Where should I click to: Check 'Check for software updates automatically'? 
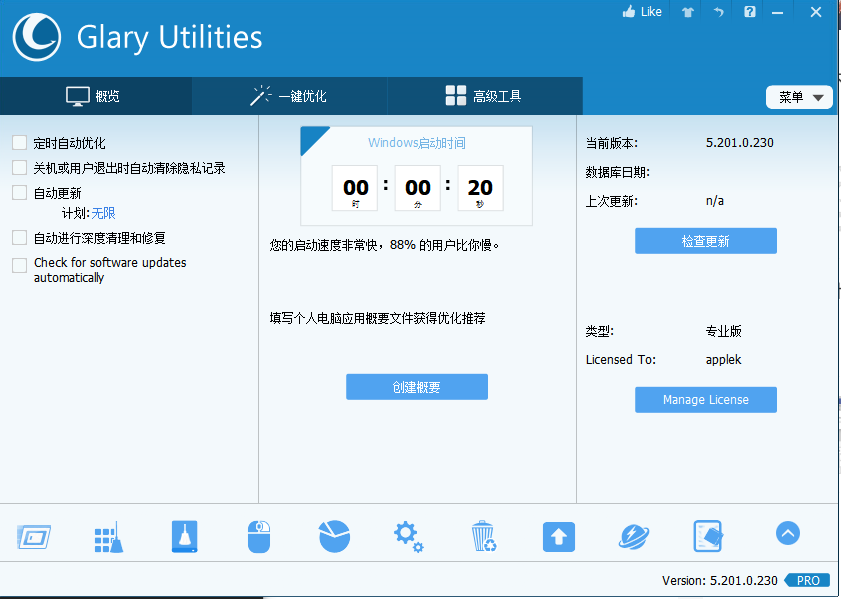20,265
